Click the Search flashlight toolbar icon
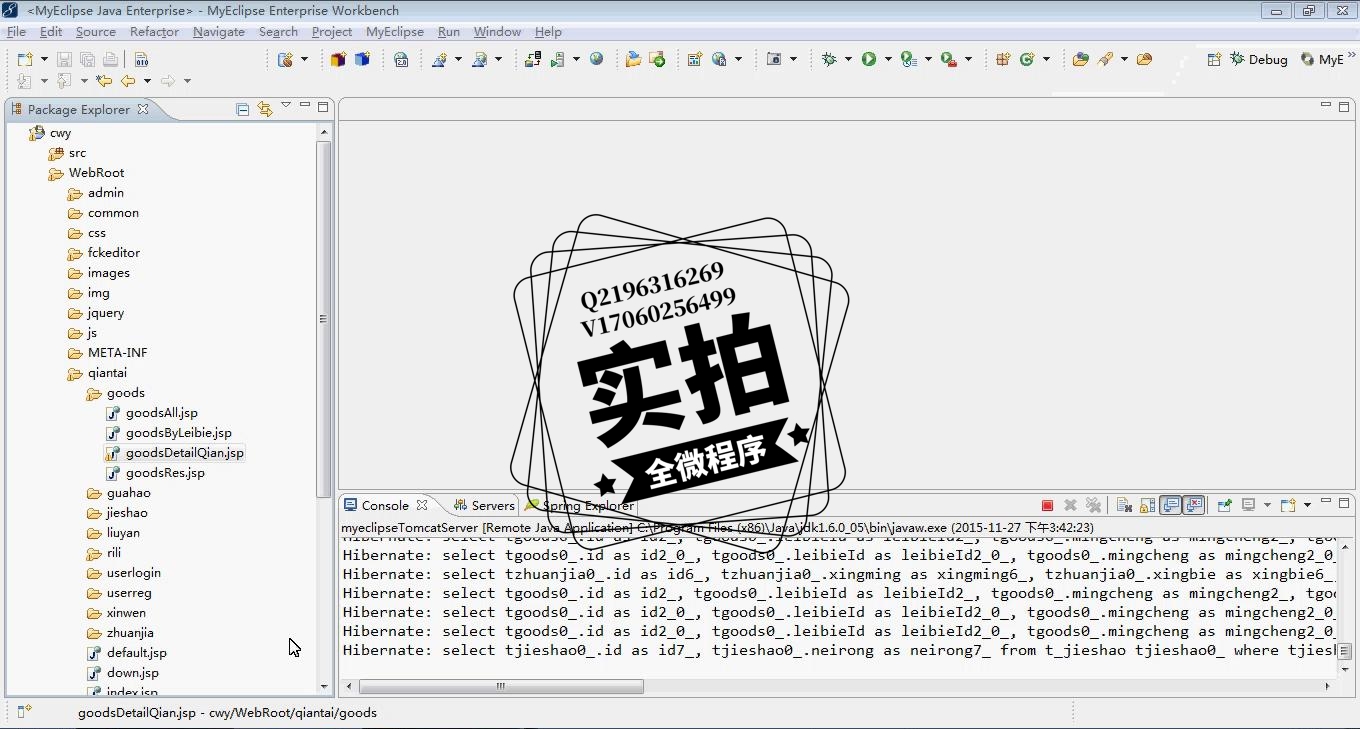The image size is (1360, 729). (x=1105, y=59)
